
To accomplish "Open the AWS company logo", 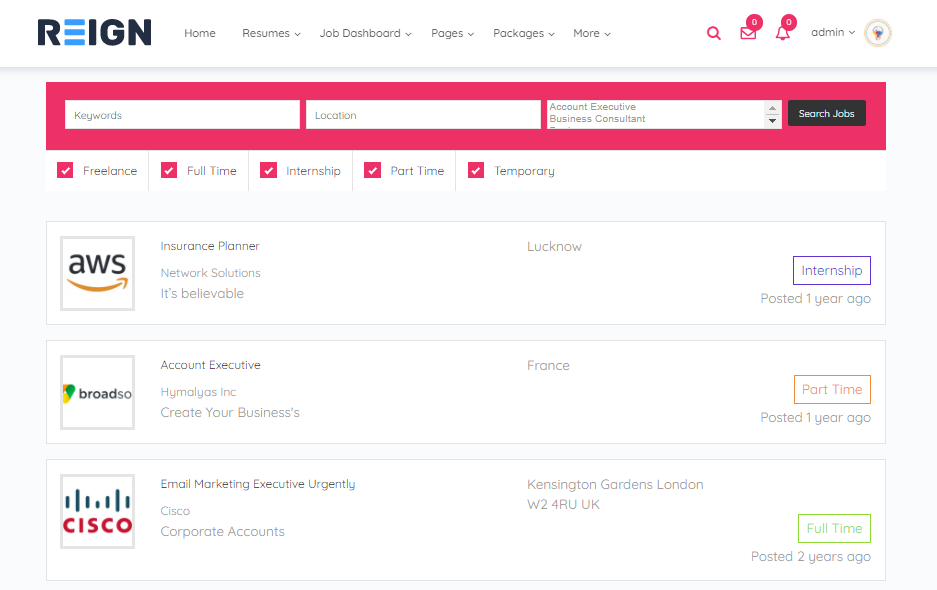I will [97, 273].
